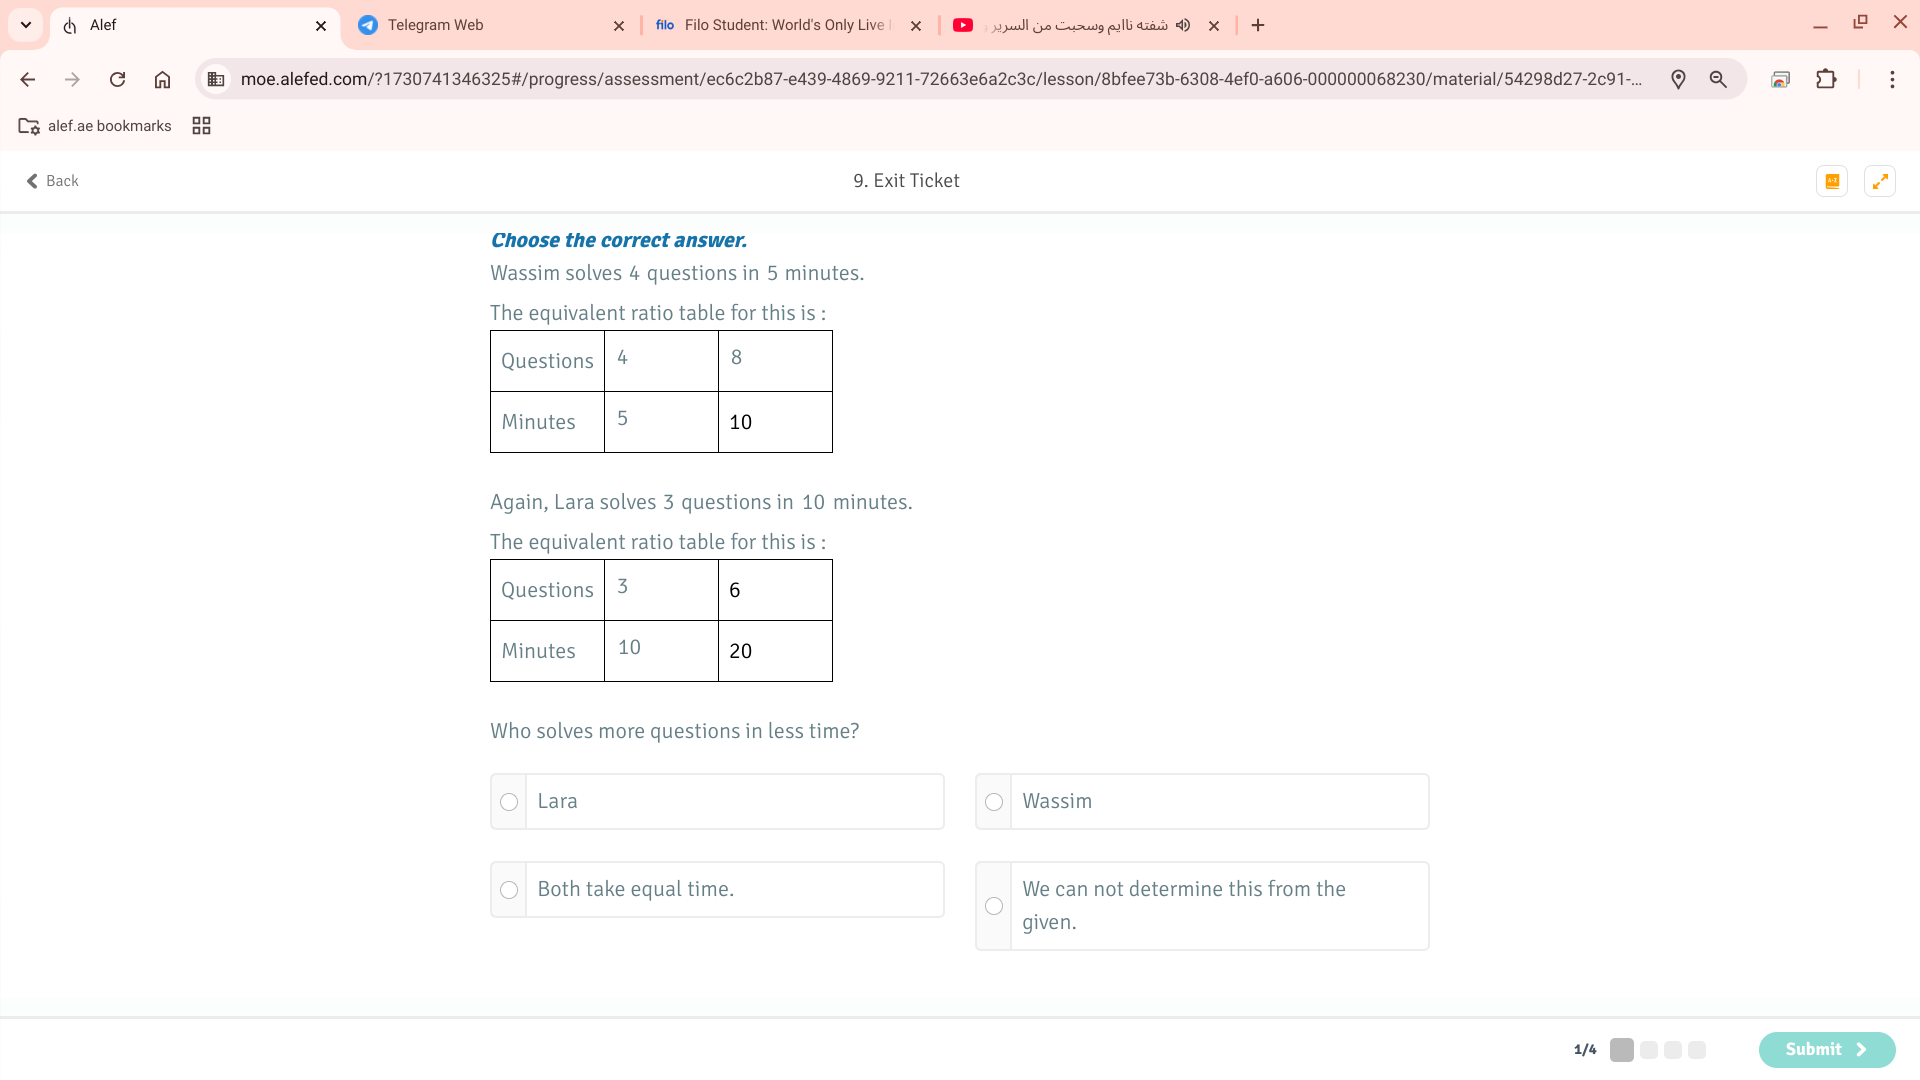Image resolution: width=1920 pixels, height=1080 pixels.
Task: Select the Lara answer option
Action: coord(509,802)
